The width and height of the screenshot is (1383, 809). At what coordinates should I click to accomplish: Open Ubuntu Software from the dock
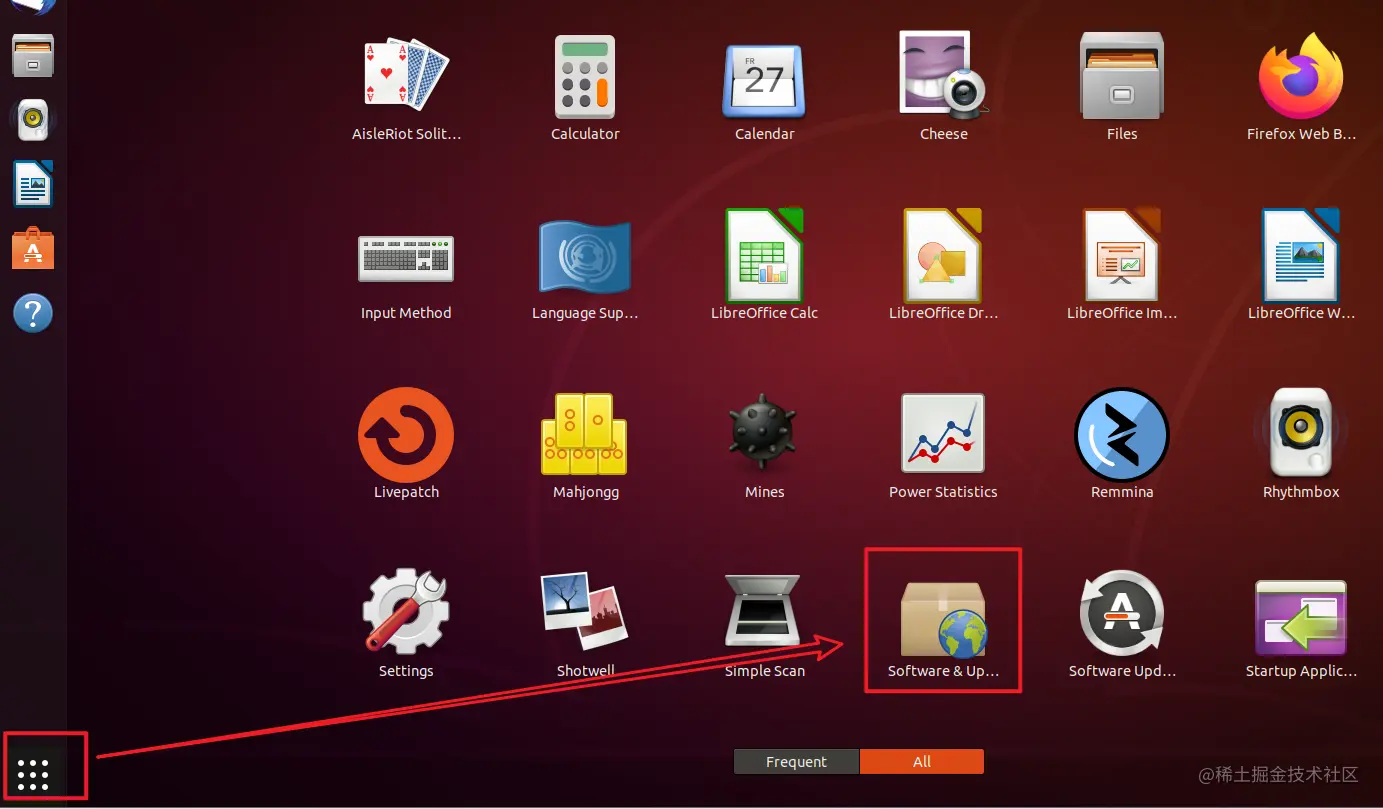click(x=33, y=248)
